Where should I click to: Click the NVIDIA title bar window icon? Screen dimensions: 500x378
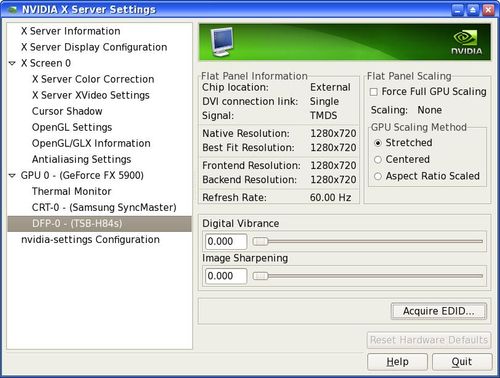click(12, 10)
